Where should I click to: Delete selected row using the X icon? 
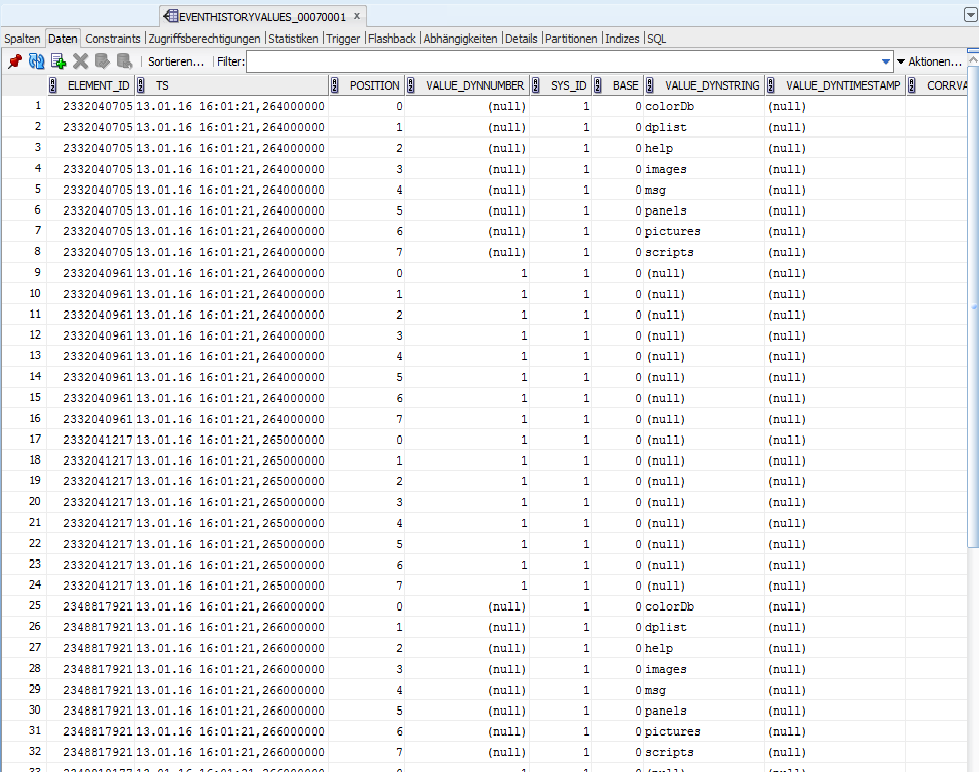[81, 61]
